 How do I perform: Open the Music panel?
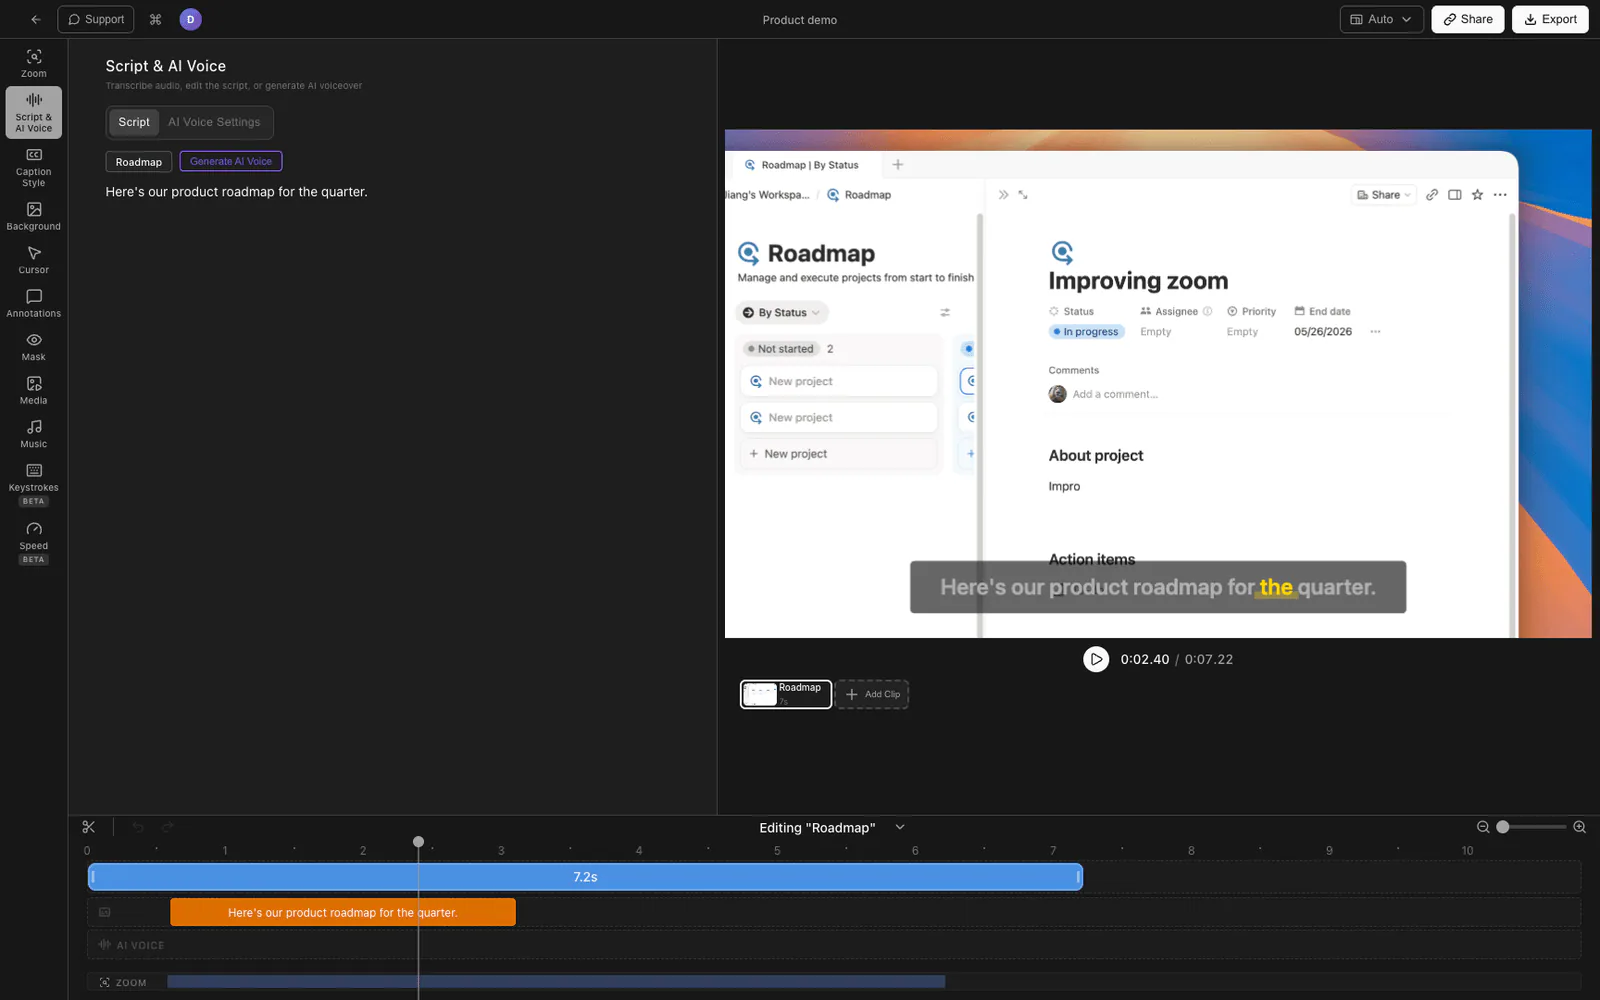[x=34, y=434]
